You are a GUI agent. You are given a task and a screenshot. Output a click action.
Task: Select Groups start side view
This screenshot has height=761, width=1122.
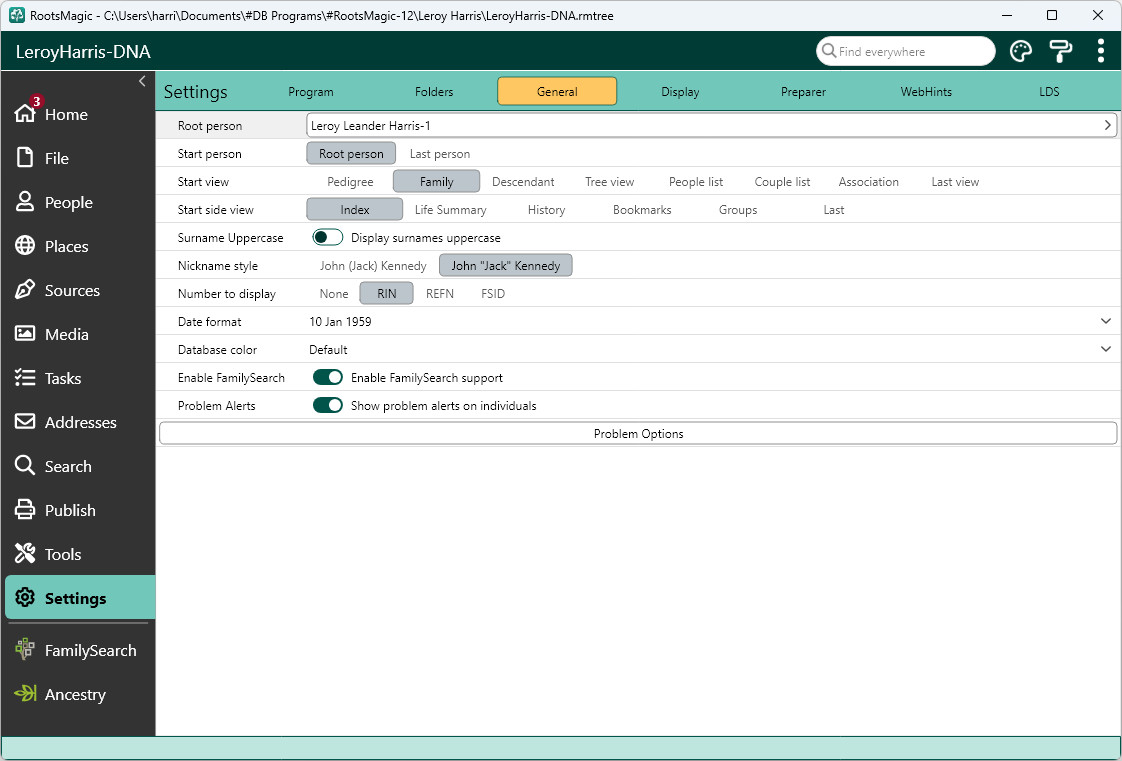point(738,210)
